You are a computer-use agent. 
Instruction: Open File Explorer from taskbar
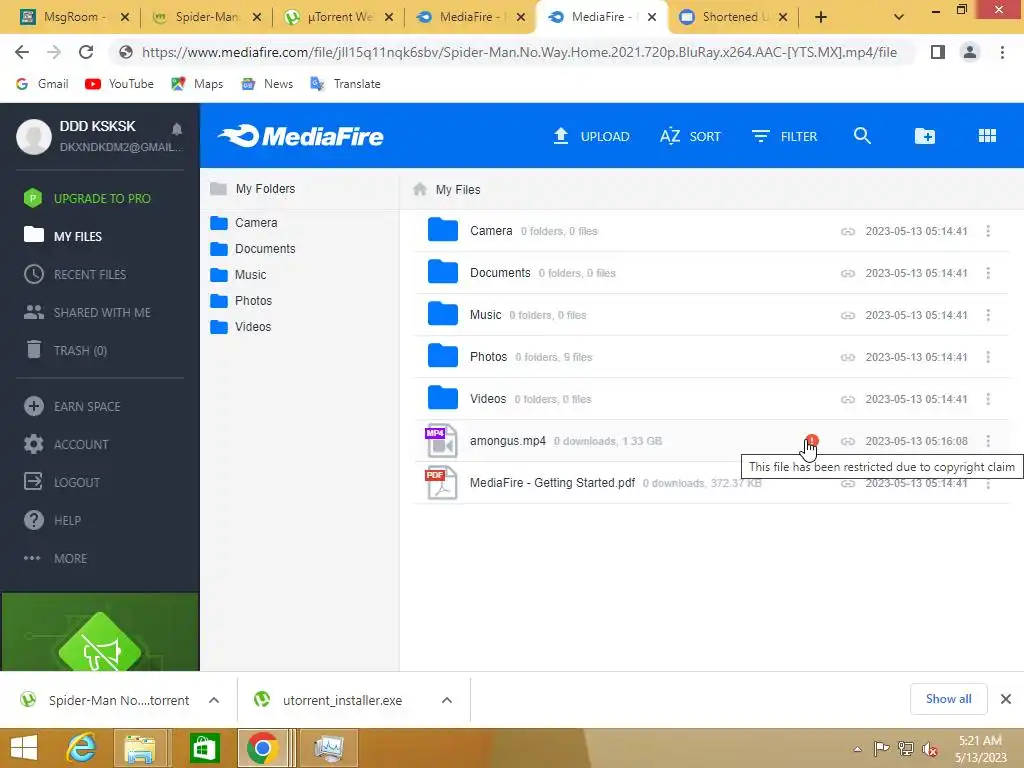tap(140, 748)
